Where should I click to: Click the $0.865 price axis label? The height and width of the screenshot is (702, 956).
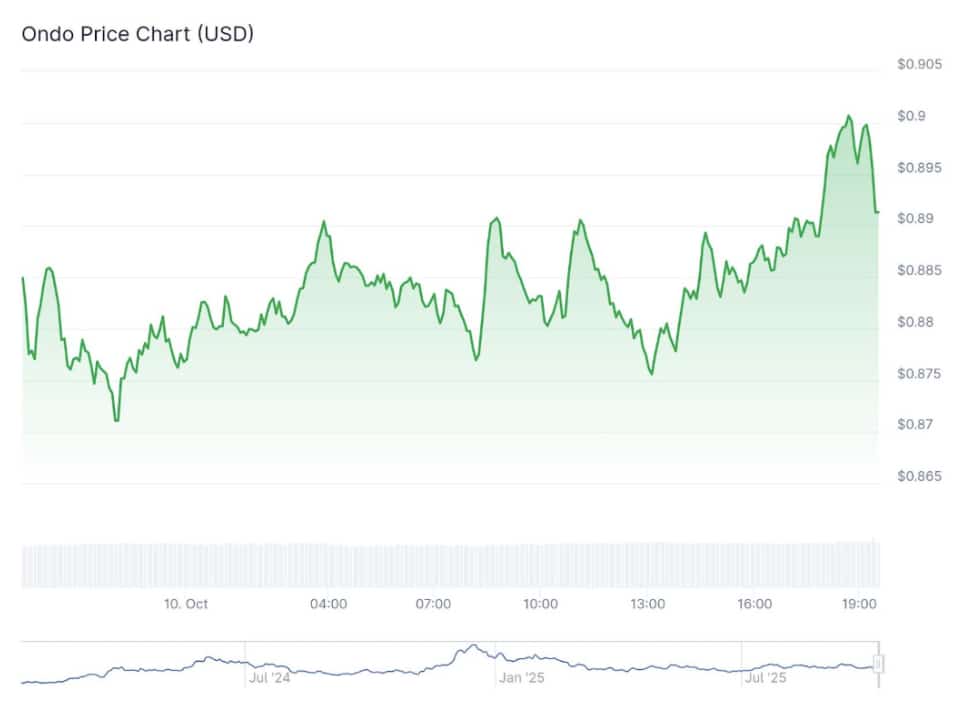click(x=919, y=476)
